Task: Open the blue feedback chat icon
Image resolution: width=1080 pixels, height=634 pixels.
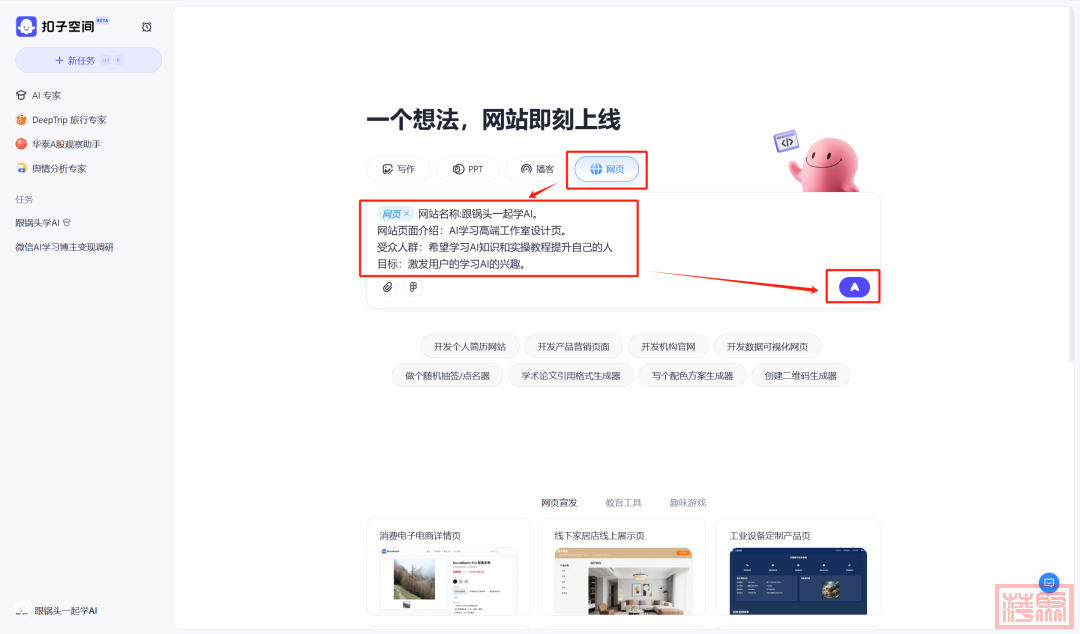Action: point(1048,583)
